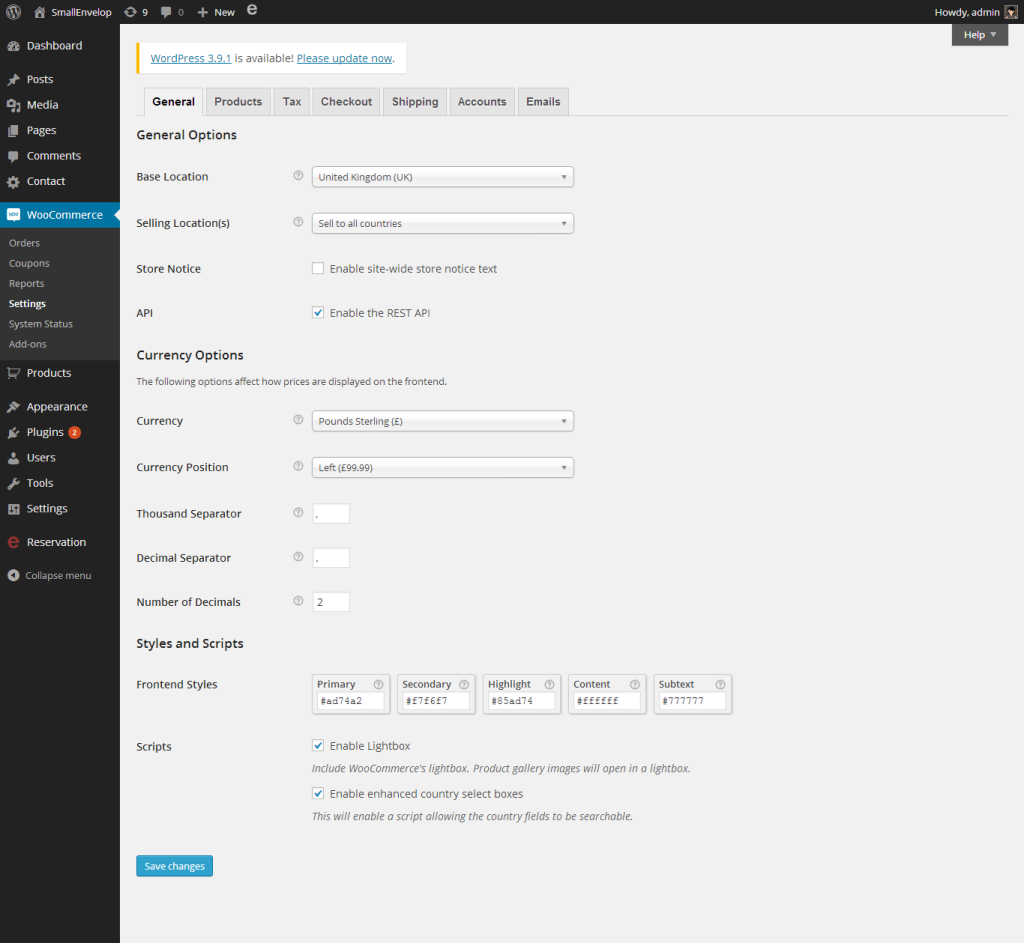
Task: Click the Howdy, admin account menu
Action: point(976,12)
